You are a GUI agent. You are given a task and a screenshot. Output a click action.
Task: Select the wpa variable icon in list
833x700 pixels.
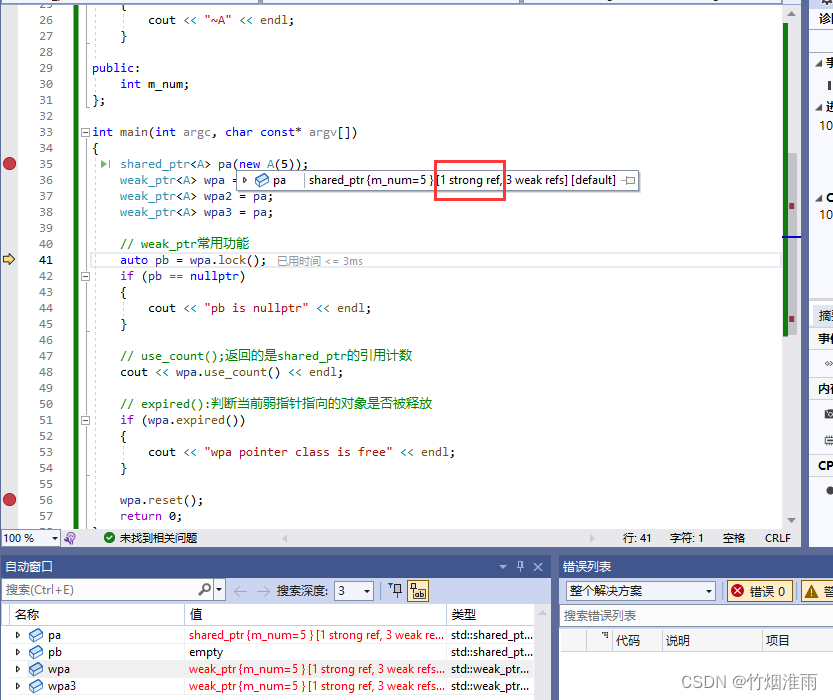coord(36,669)
